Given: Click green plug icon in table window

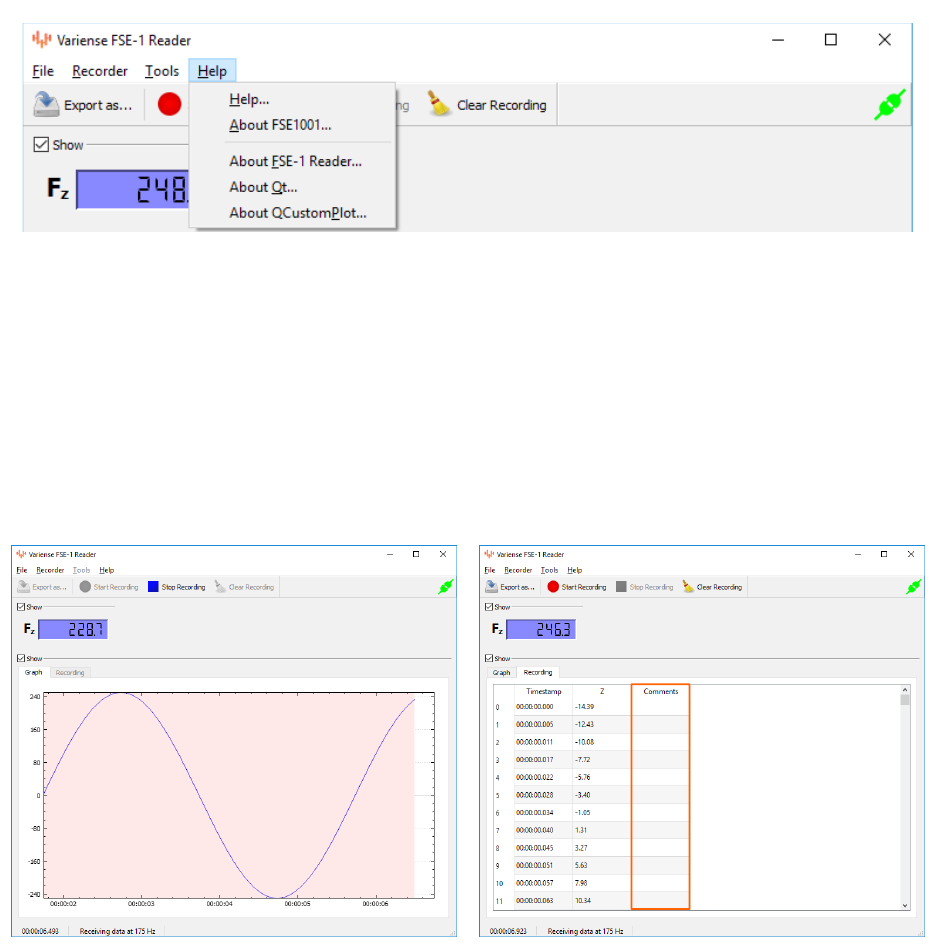Looking at the screenshot, I should 914,586.
